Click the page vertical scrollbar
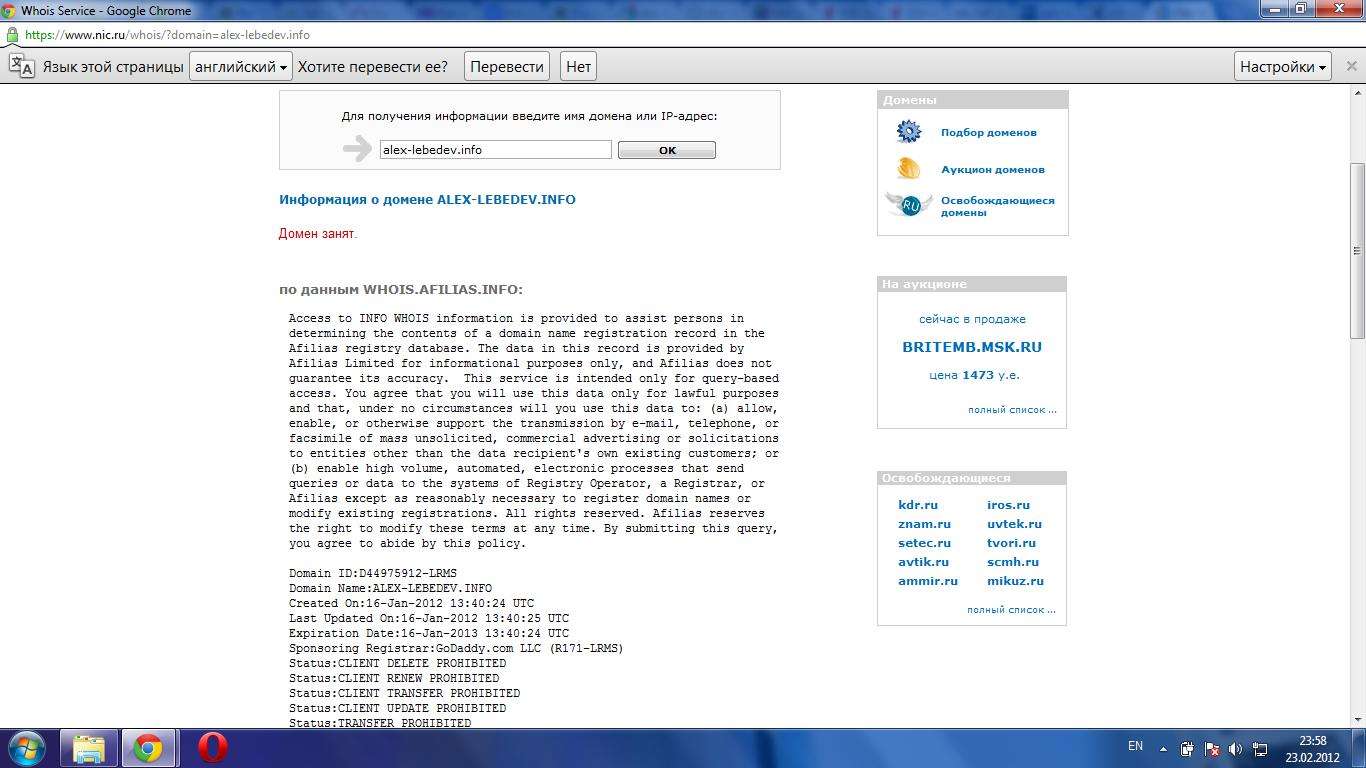 point(1357,250)
